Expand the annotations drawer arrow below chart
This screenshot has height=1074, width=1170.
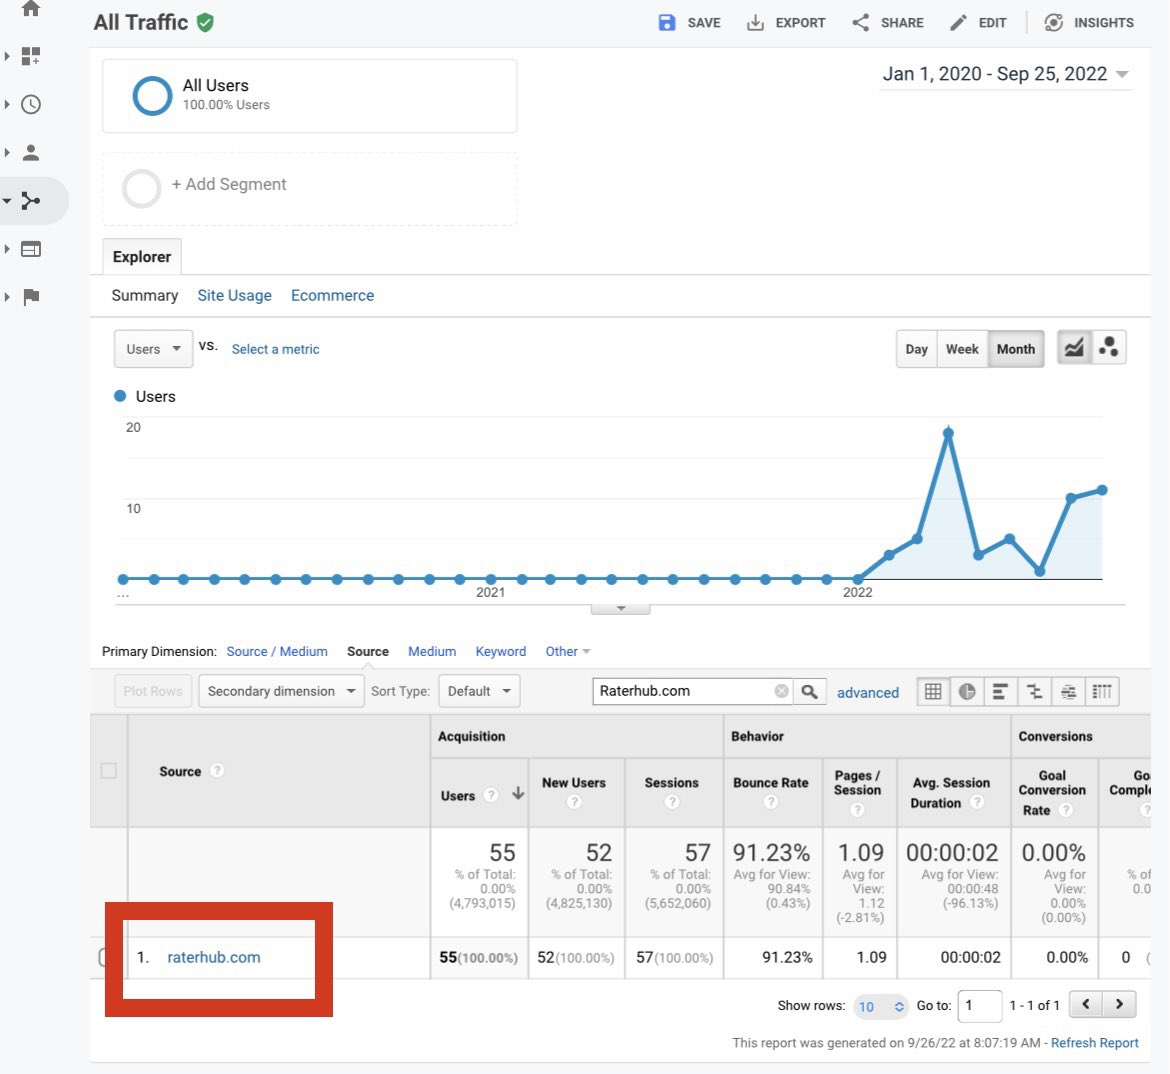621,609
